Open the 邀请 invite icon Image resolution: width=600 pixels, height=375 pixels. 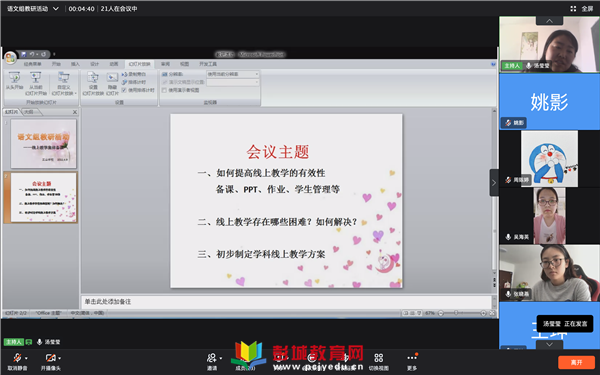click(x=212, y=358)
